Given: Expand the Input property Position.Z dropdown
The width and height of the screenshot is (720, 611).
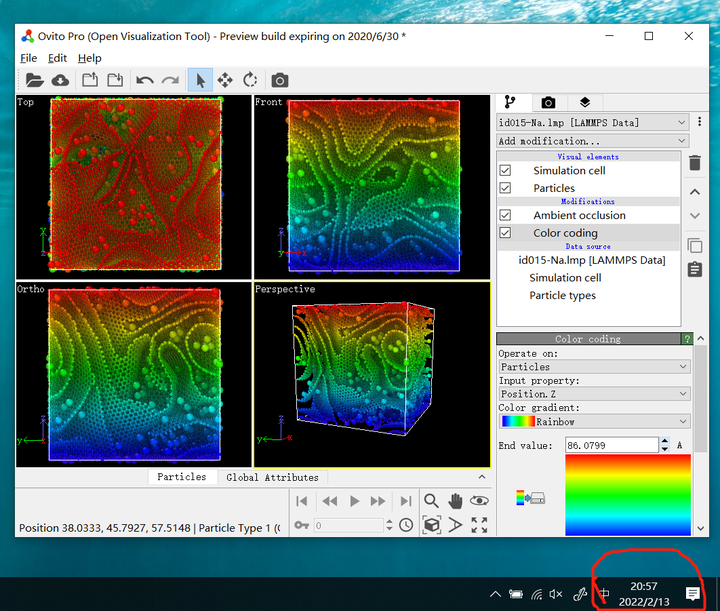Looking at the screenshot, I should [594, 394].
